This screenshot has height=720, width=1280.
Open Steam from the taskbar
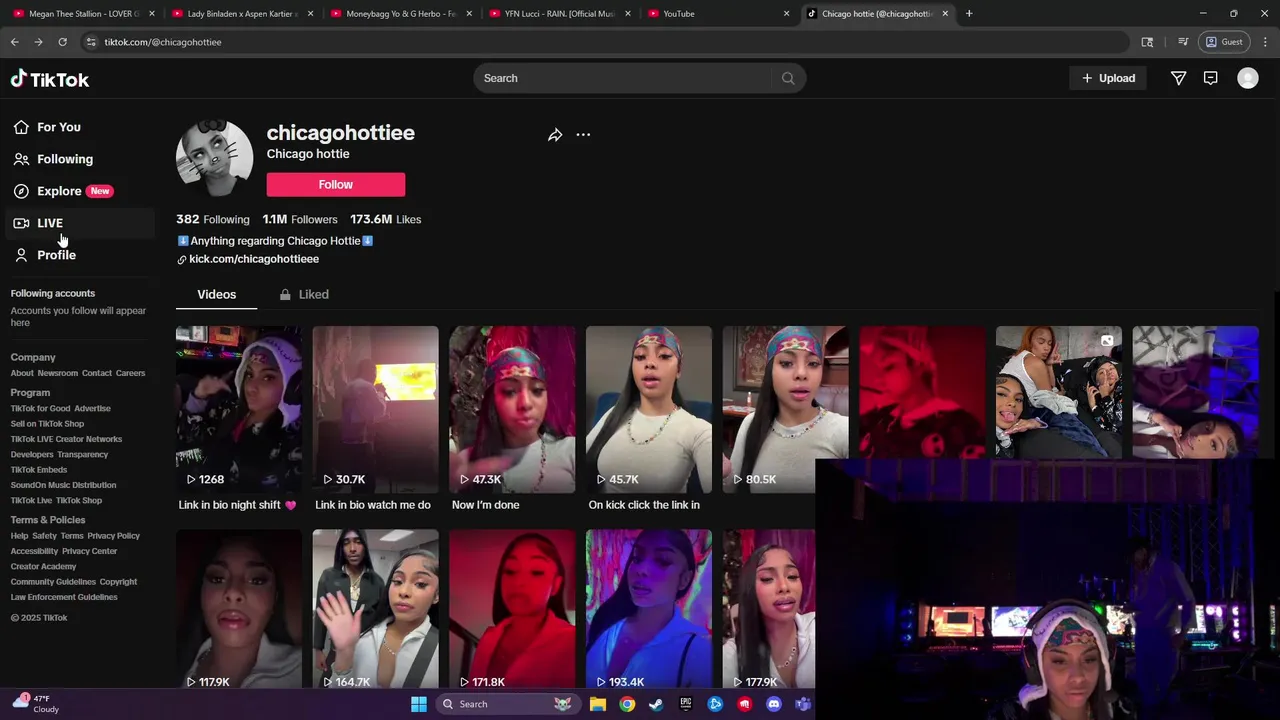pyautogui.click(x=656, y=704)
